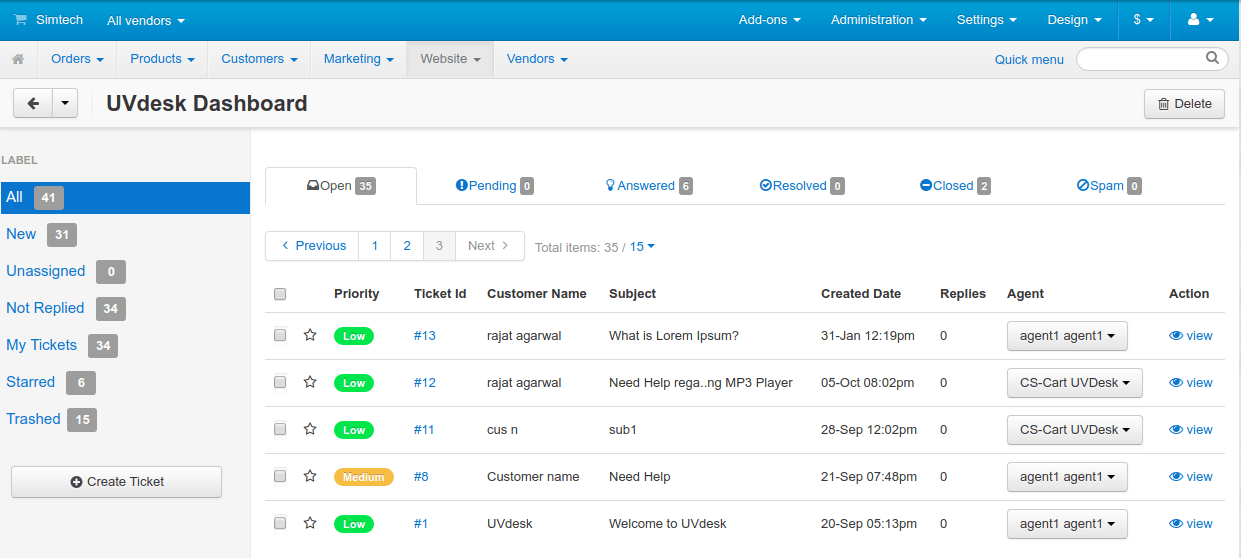View ticket #8 details
This screenshot has width=1241, height=558.
[x=1190, y=477]
